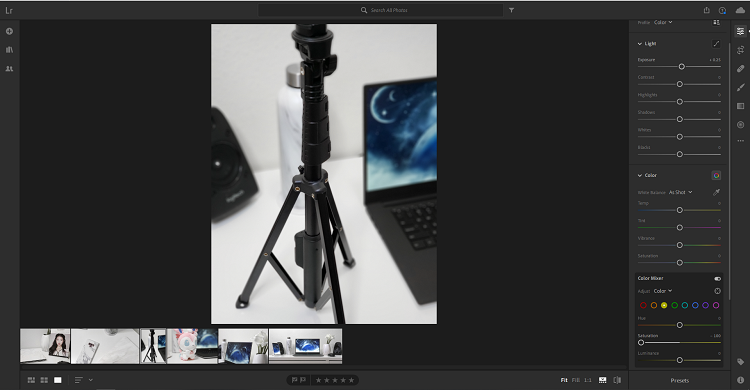The width and height of the screenshot is (750, 390).
Task: Click the Share export icon
Action: pyautogui.click(x=706, y=10)
